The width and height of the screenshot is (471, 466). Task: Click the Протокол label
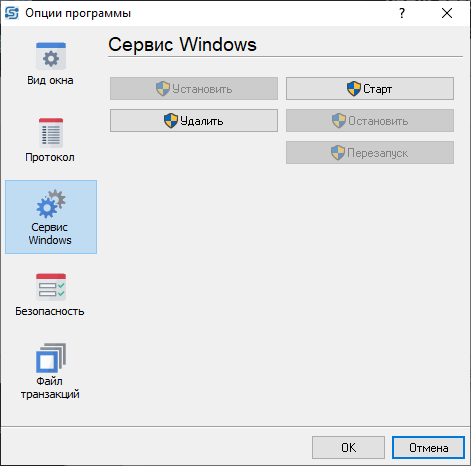click(x=50, y=157)
